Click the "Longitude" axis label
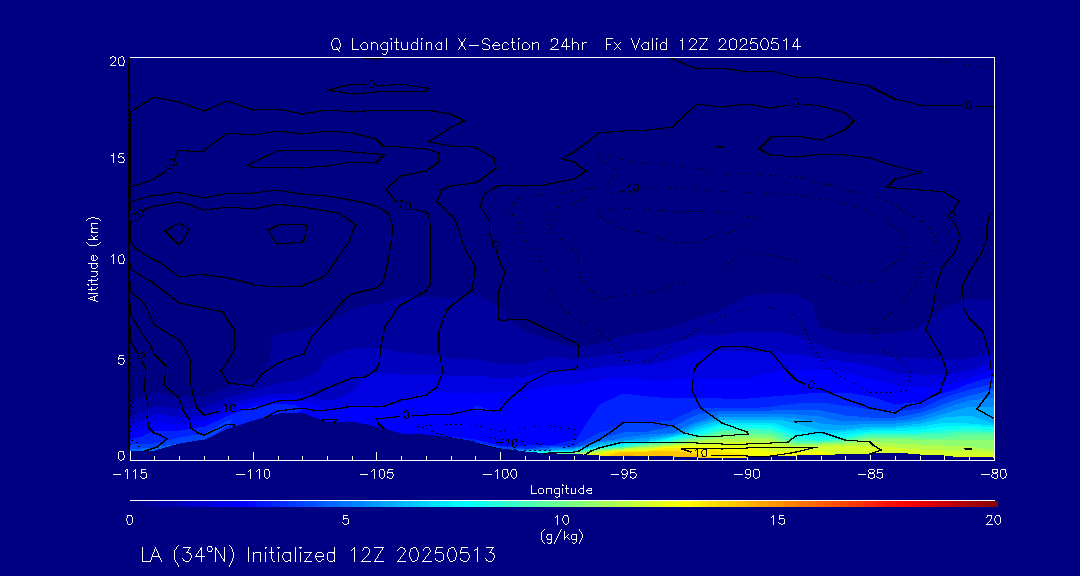The image size is (1080, 576). click(x=561, y=491)
